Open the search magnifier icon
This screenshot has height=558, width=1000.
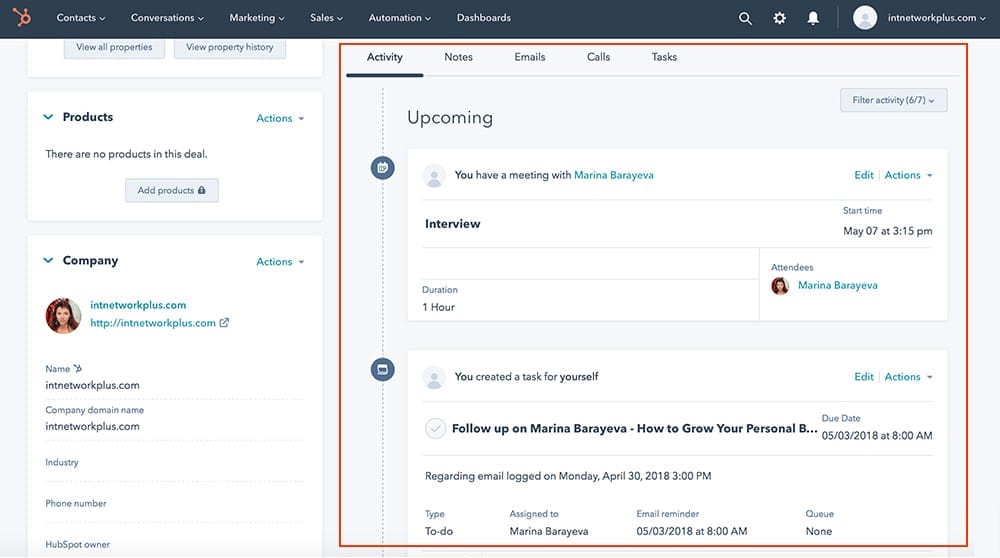745,18
